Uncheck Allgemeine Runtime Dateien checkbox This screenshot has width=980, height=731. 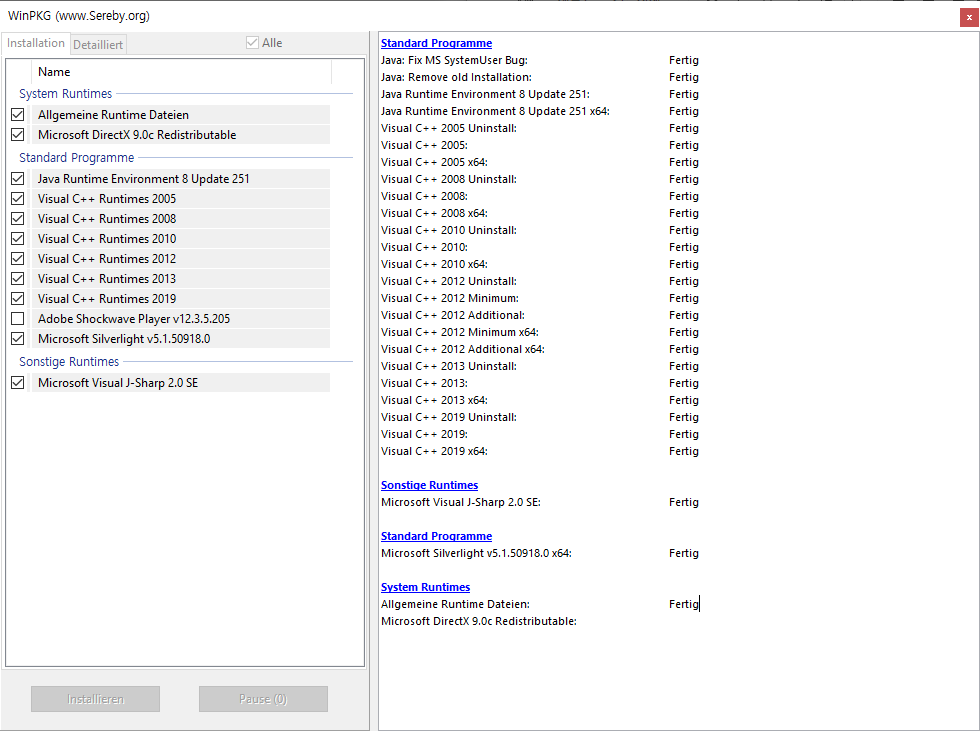[x=18, y=114]
